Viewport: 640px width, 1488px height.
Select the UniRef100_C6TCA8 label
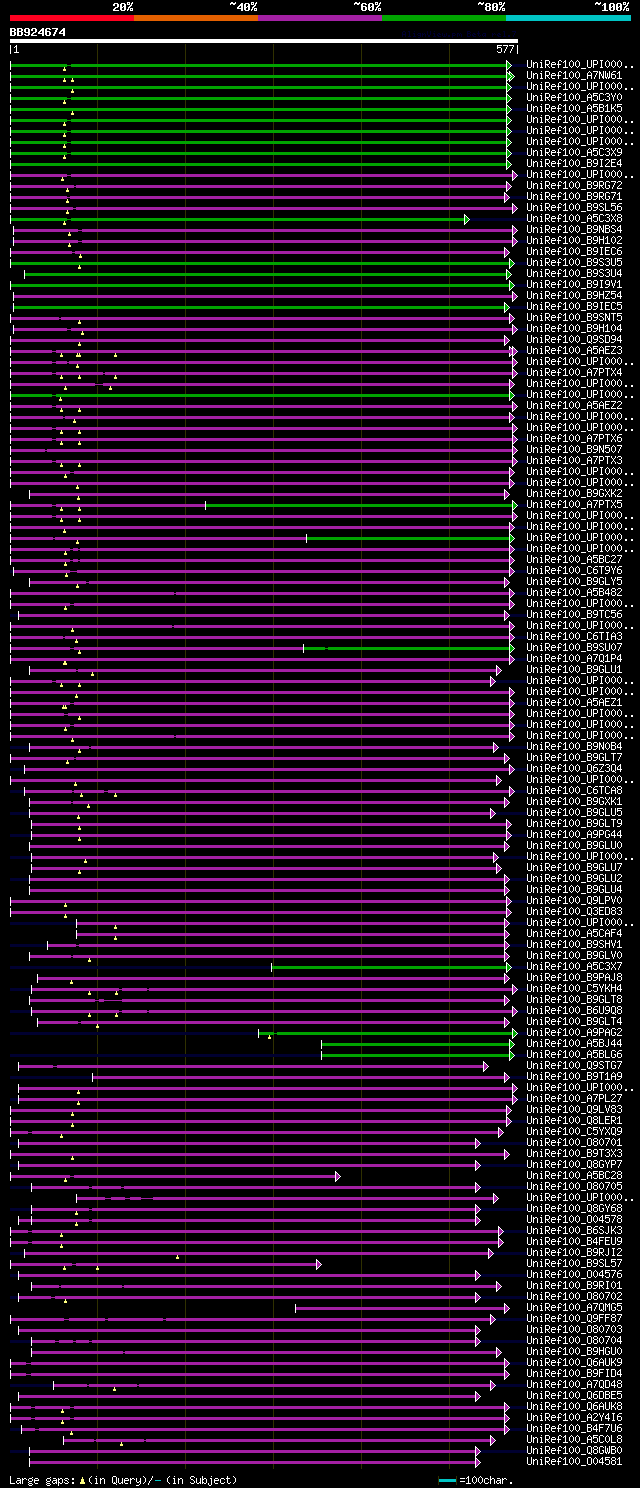(574, 791)
